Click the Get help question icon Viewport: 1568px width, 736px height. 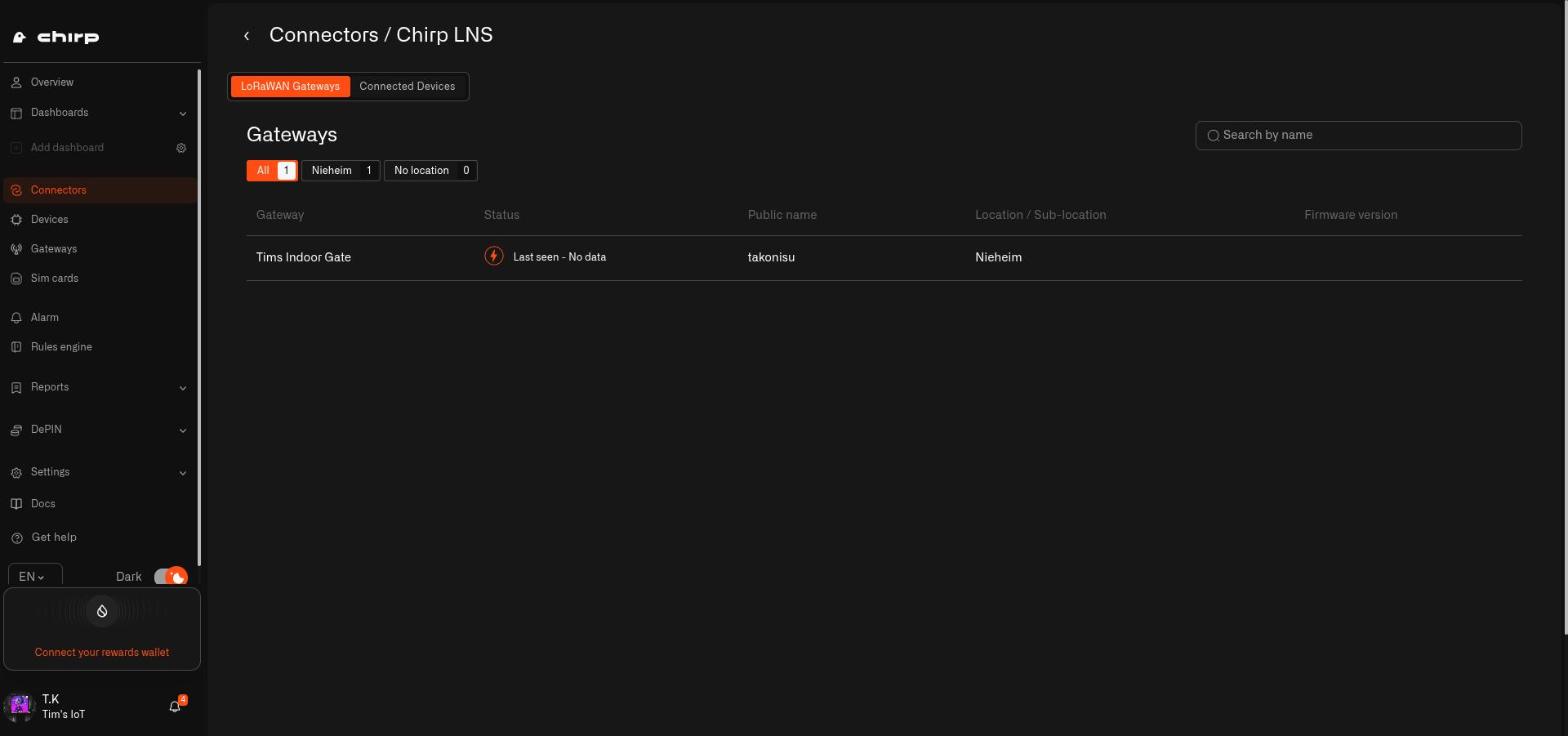click(16, 538)
